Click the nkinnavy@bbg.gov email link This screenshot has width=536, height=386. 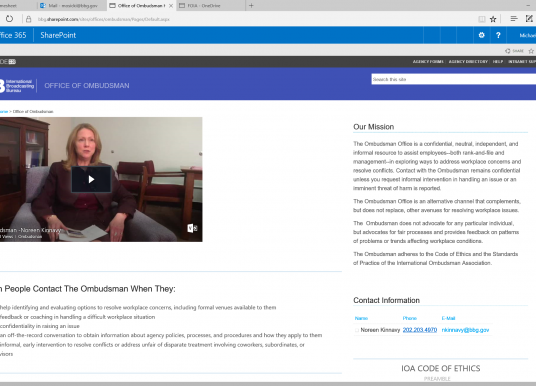click(x=465, y=330)
